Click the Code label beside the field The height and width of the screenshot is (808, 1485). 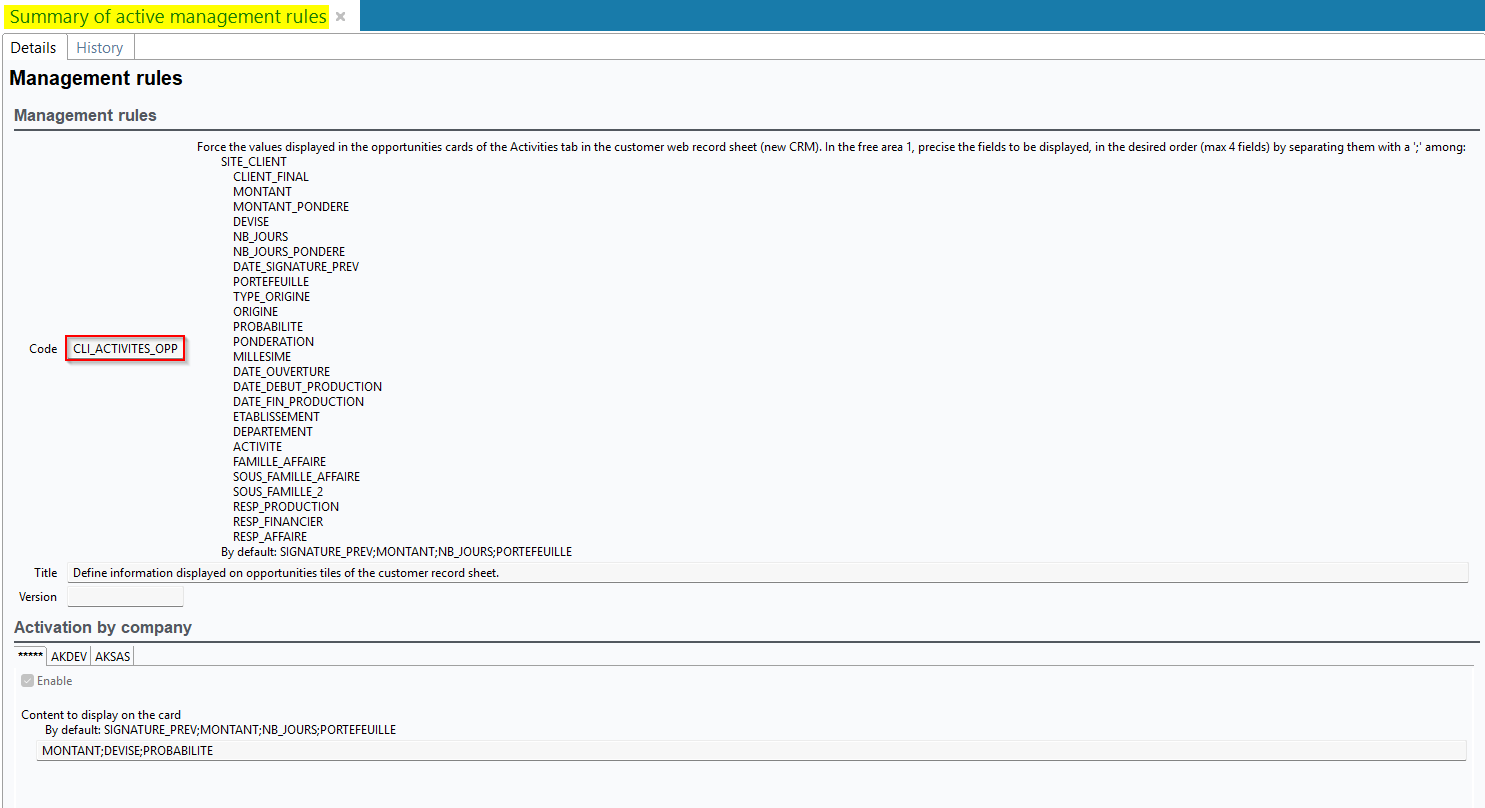point(43,349)
